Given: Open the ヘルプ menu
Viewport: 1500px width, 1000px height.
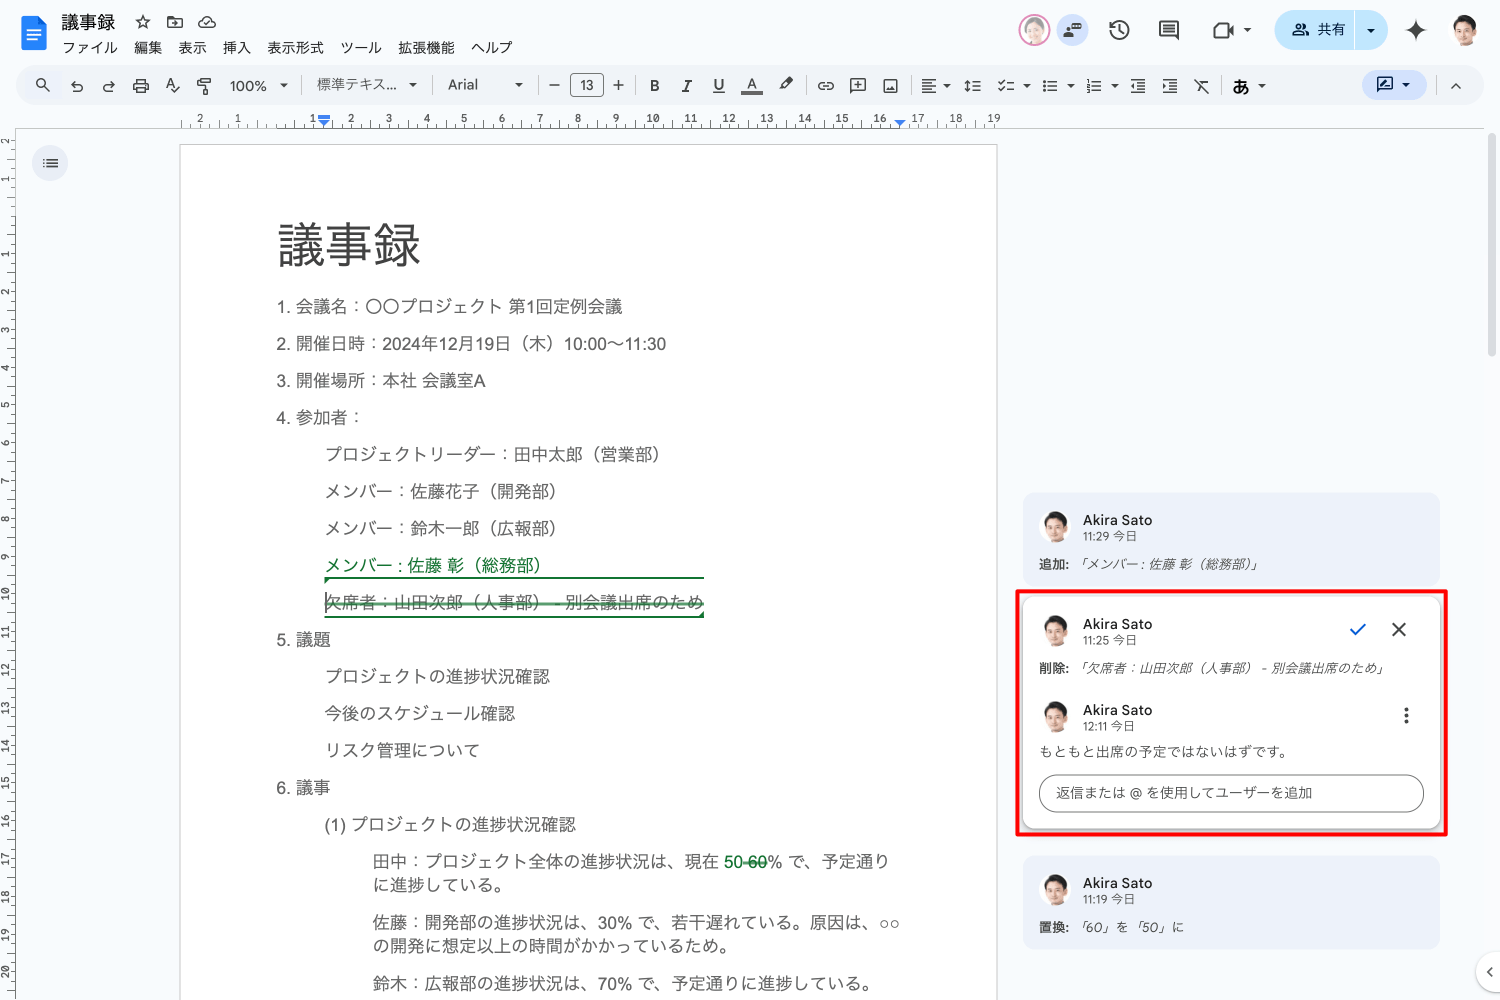Looking at the screenshot, I should tap(492, 48).
